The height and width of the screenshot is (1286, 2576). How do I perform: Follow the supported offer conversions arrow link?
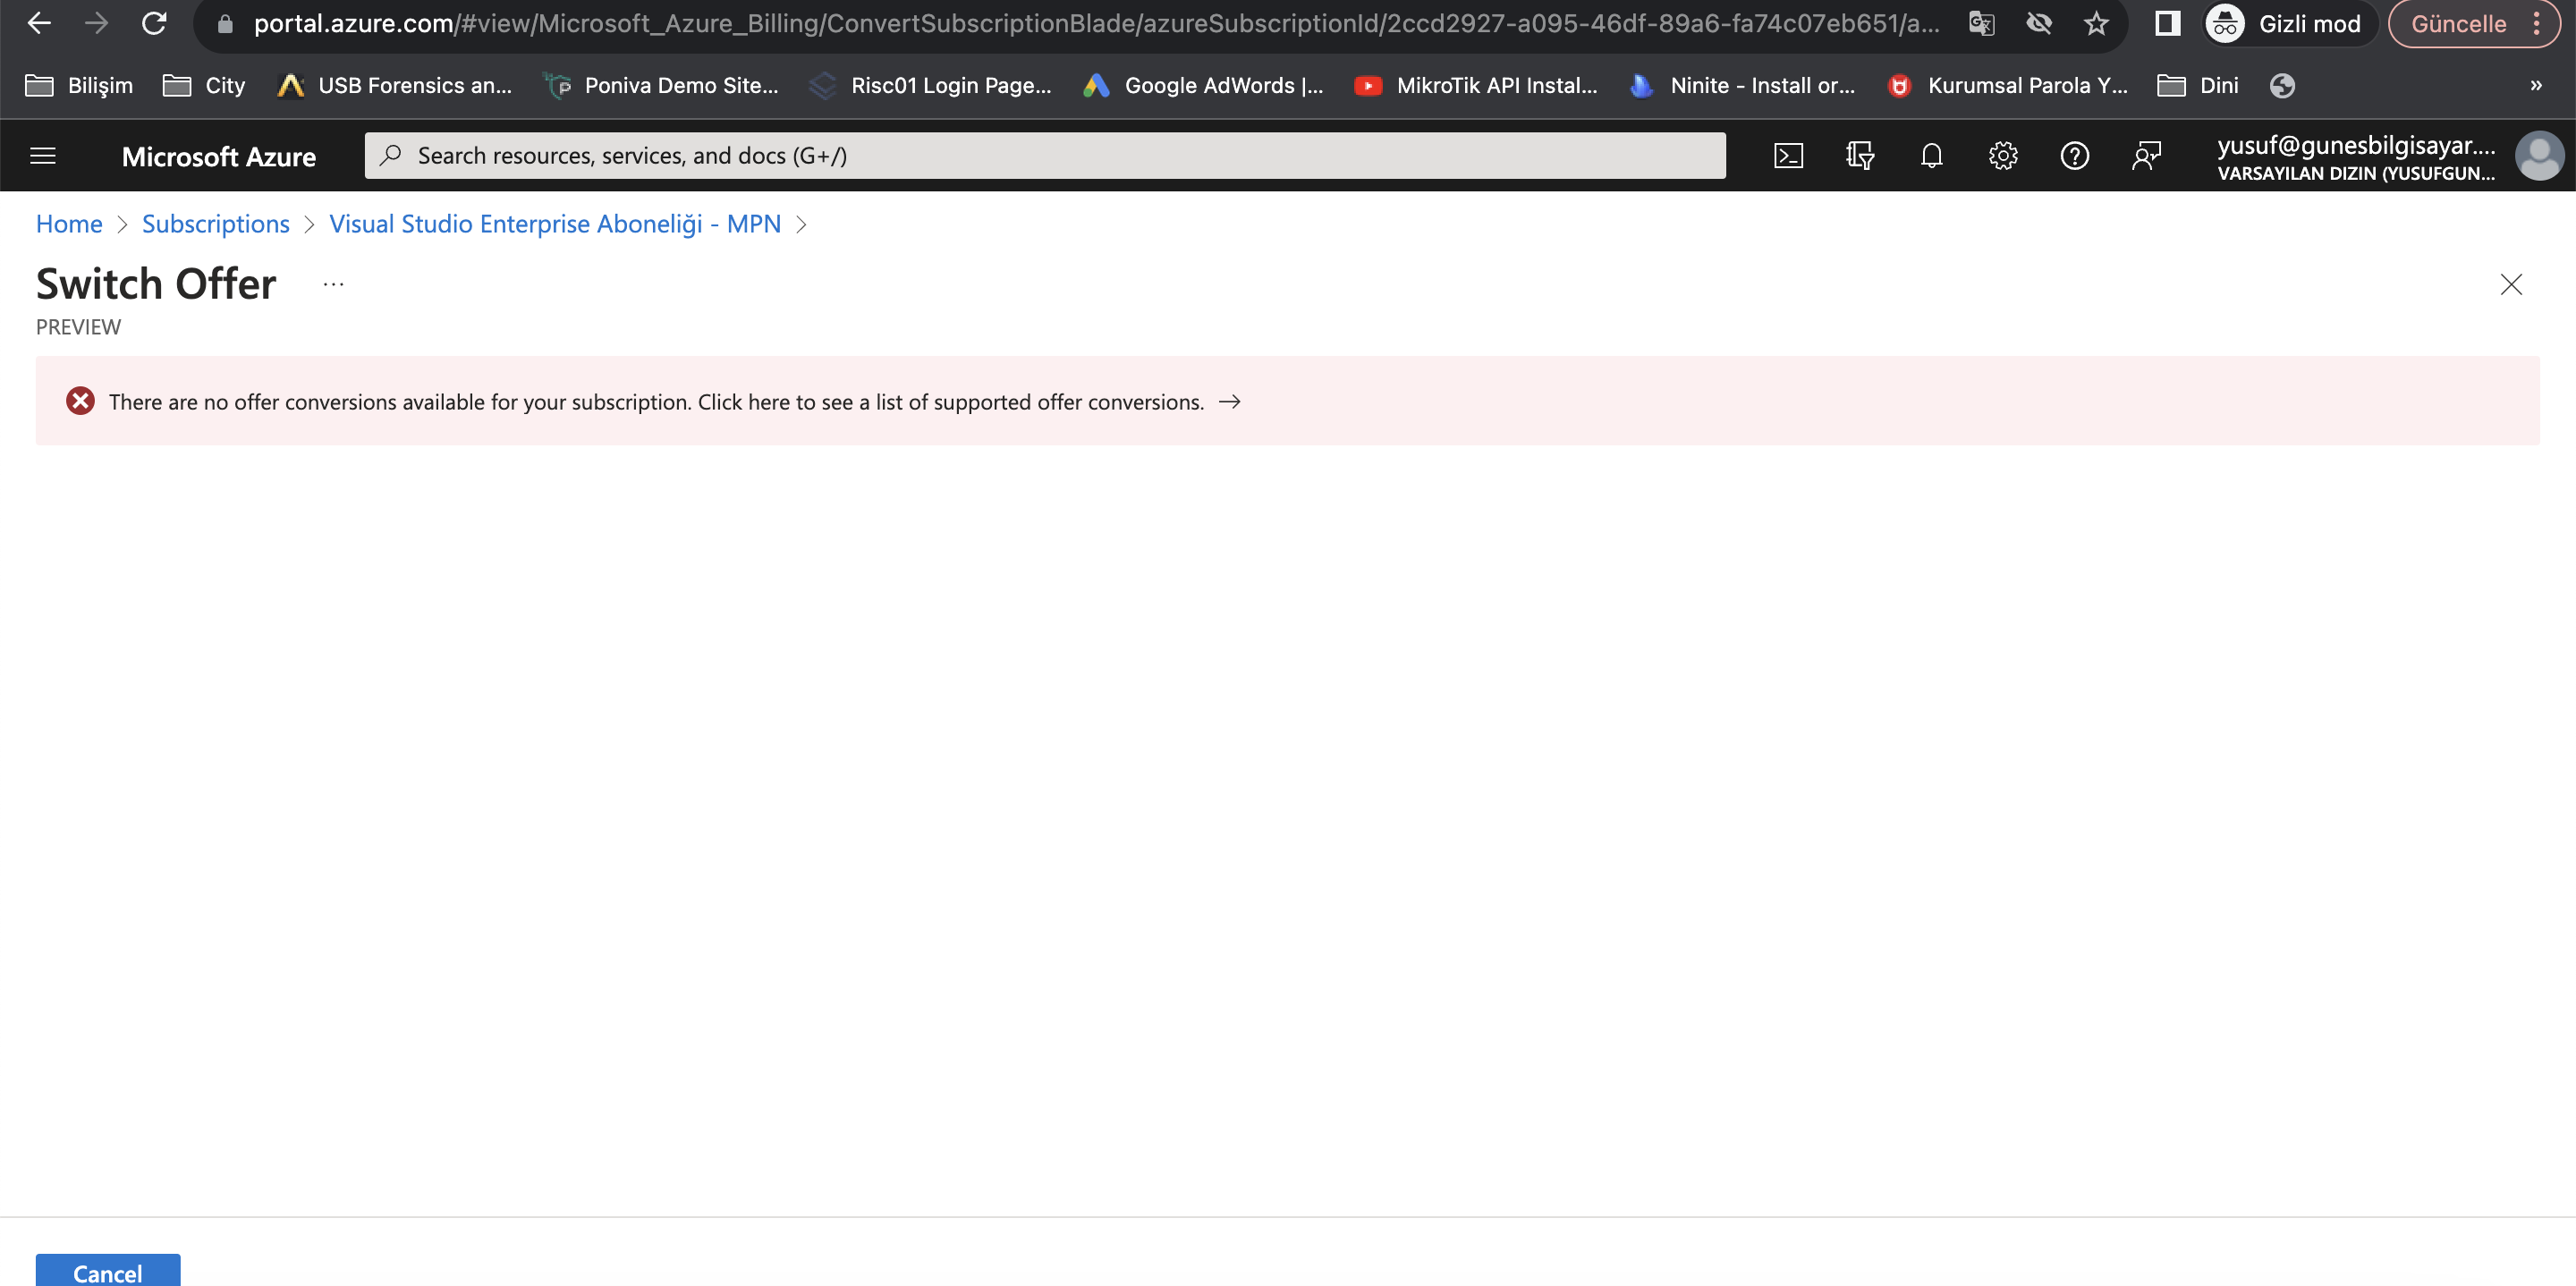point(1230,402)
